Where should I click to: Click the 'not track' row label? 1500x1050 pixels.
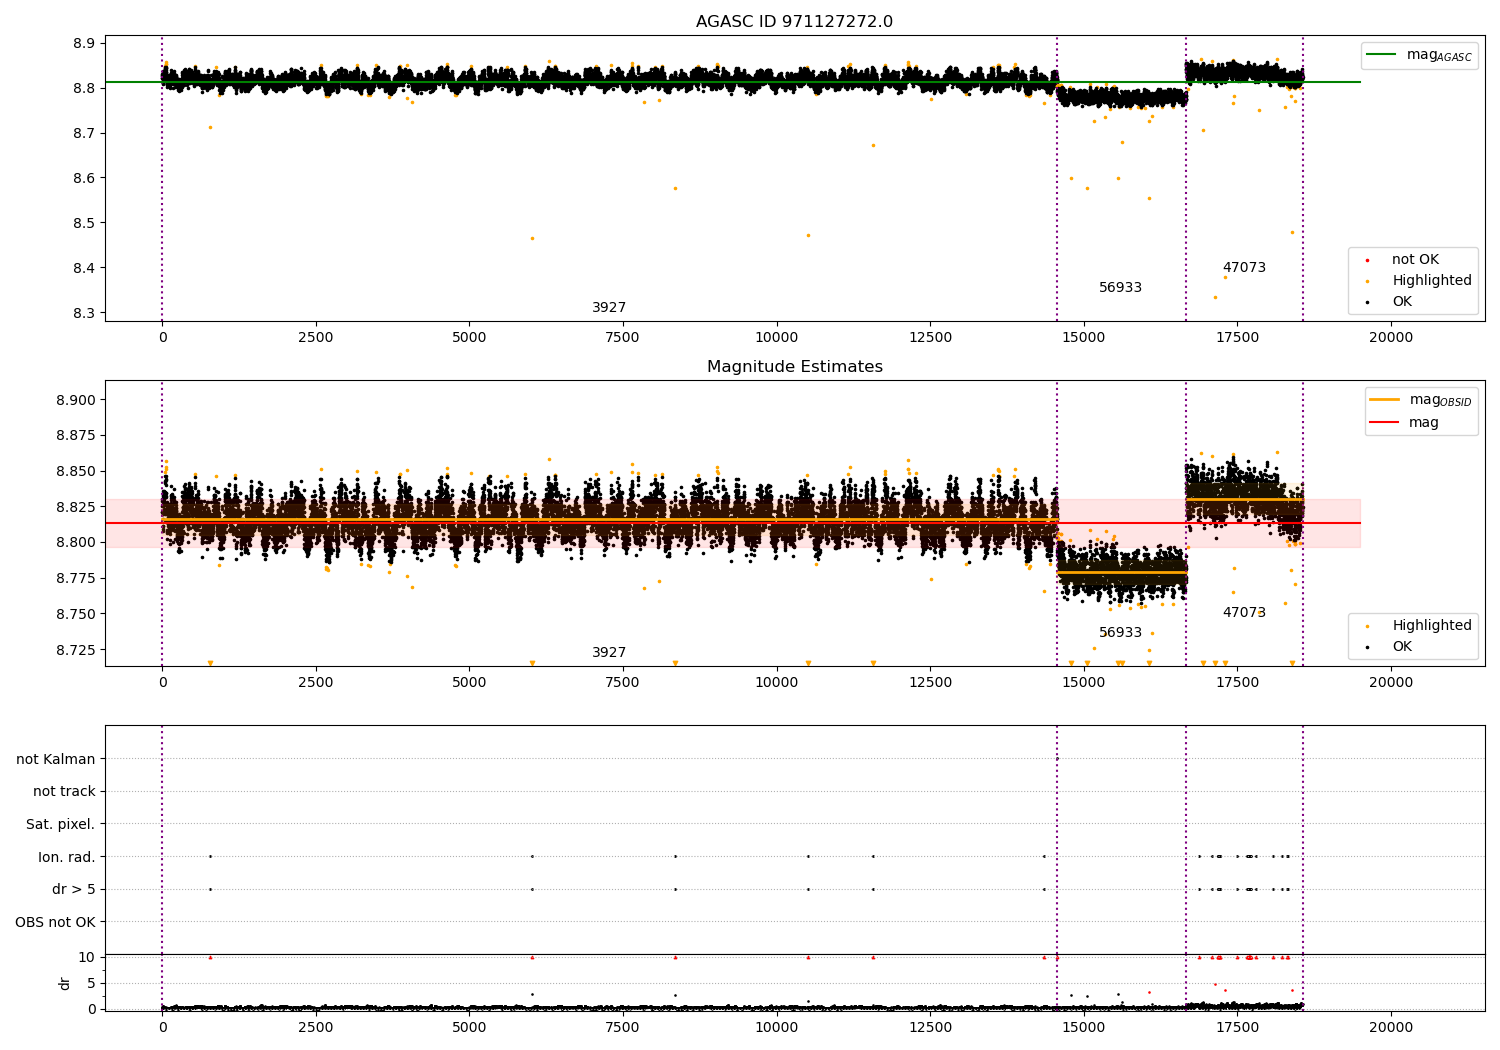(x=64, y=792)
